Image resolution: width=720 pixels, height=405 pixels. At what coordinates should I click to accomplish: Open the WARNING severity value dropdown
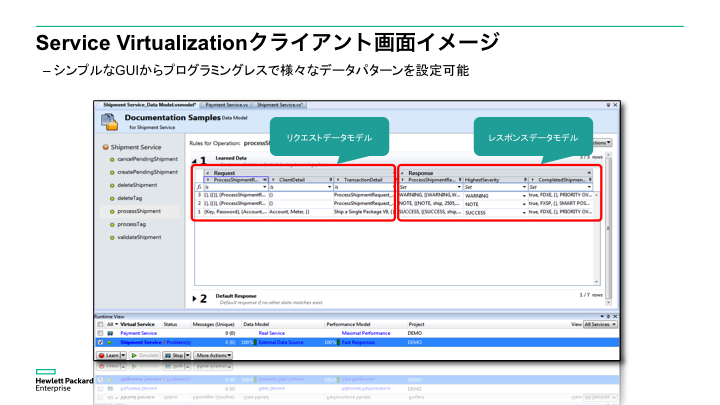[x=524, y=196]
